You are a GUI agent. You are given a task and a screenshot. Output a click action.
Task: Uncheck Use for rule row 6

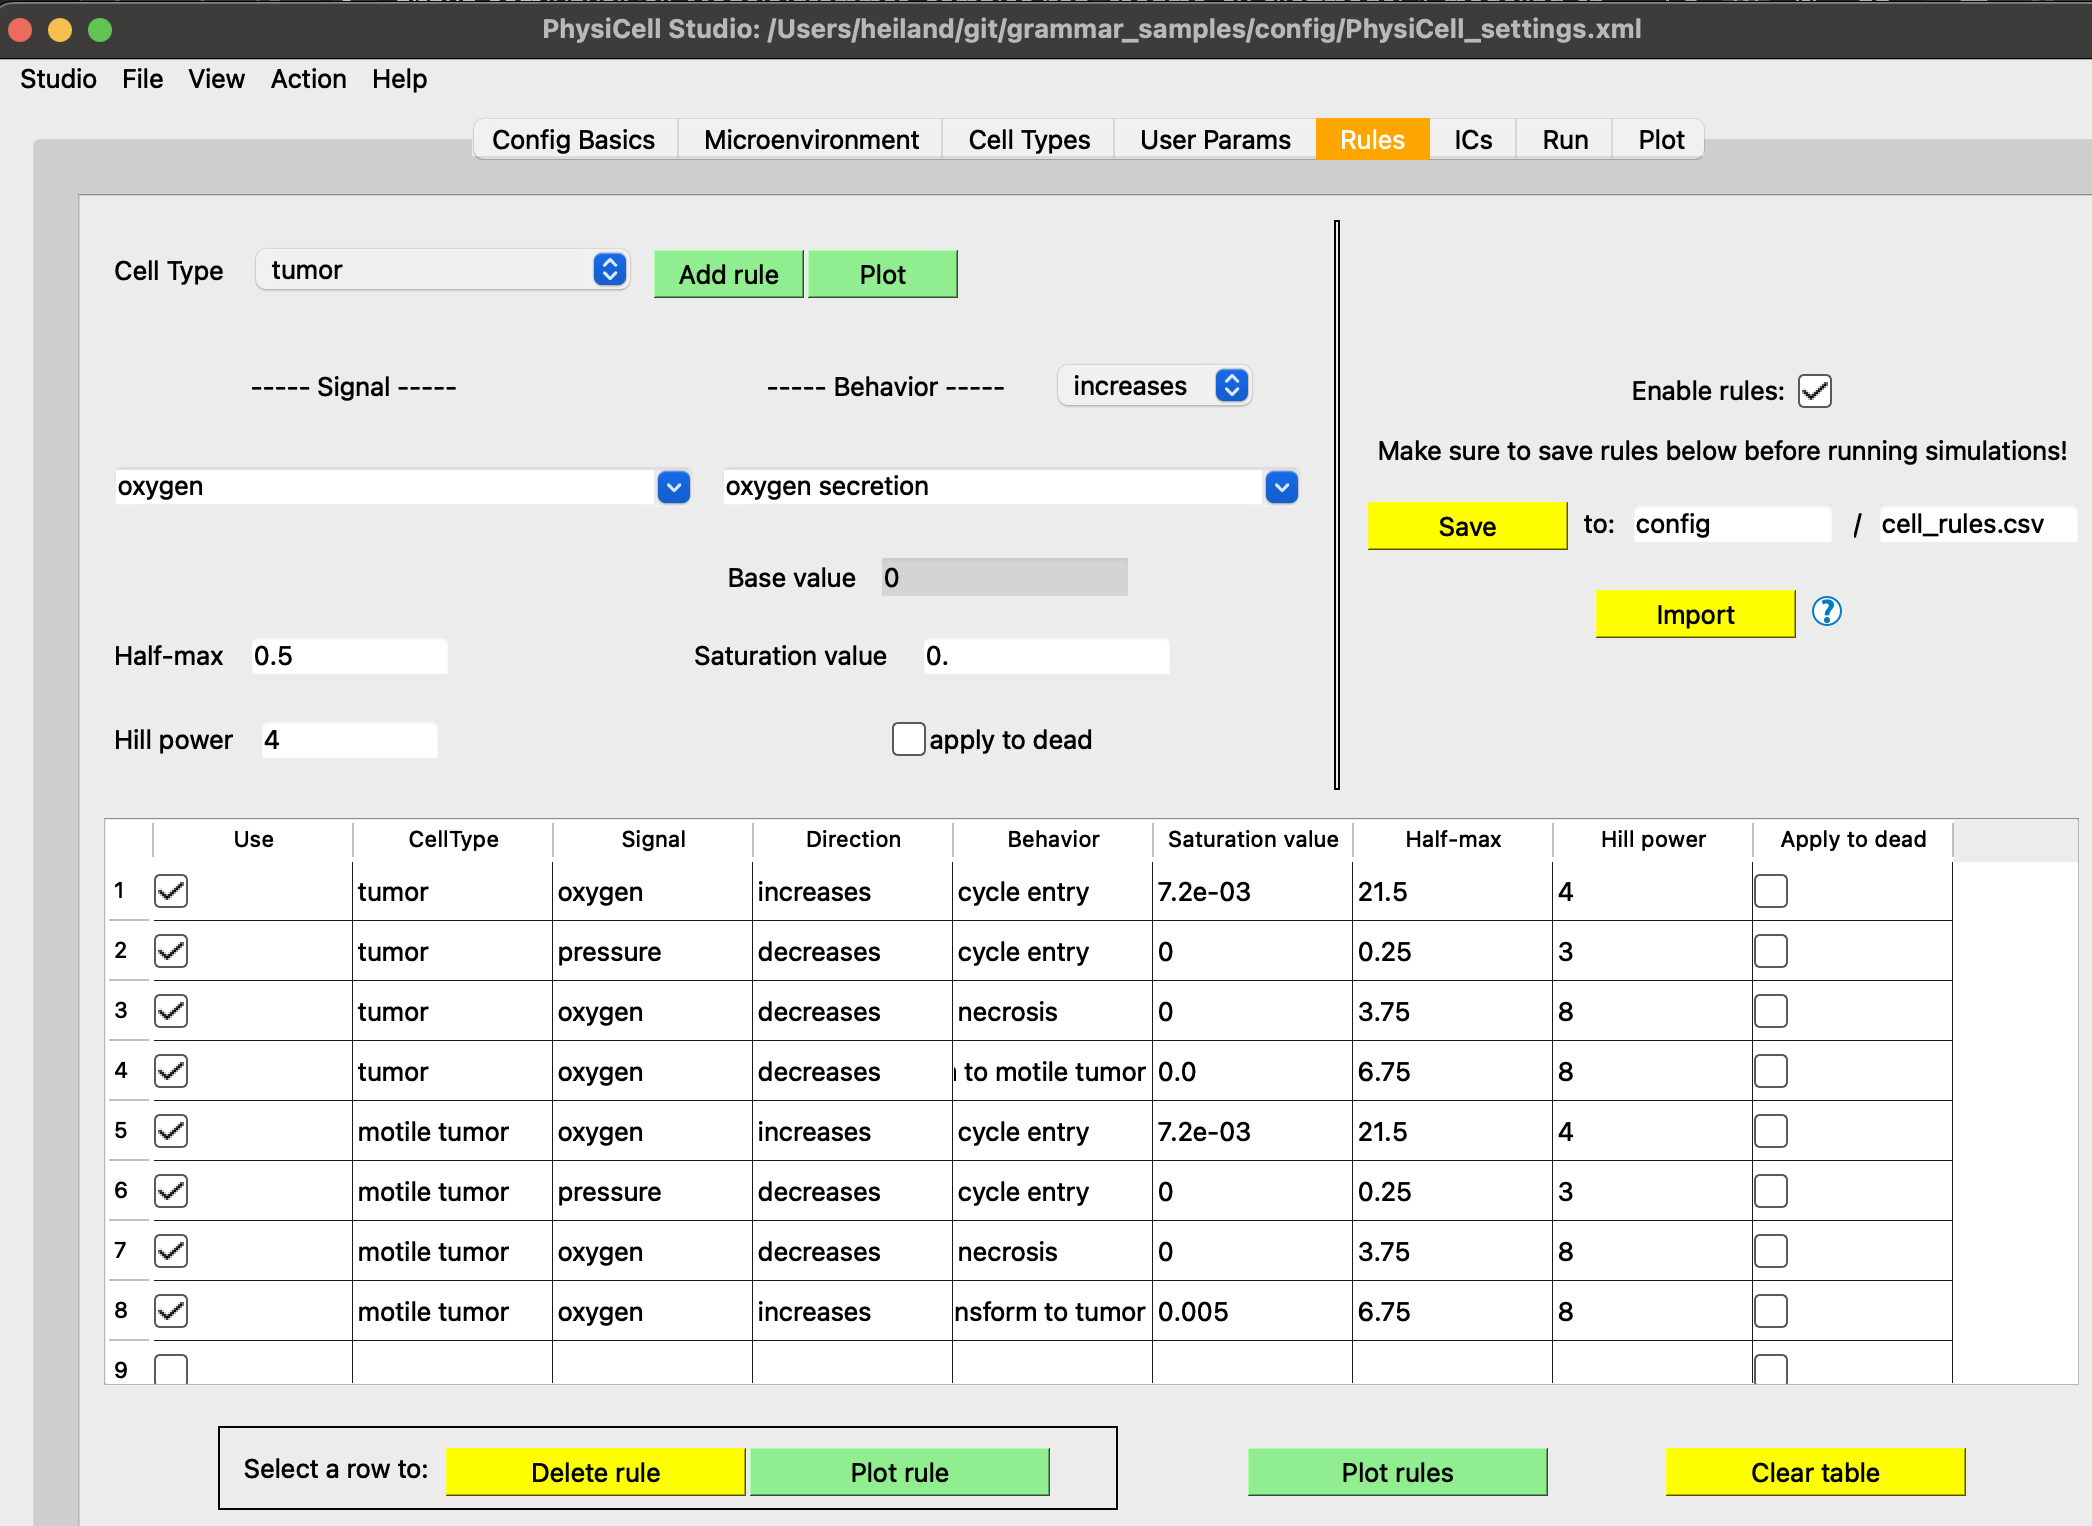(171, 1191)
